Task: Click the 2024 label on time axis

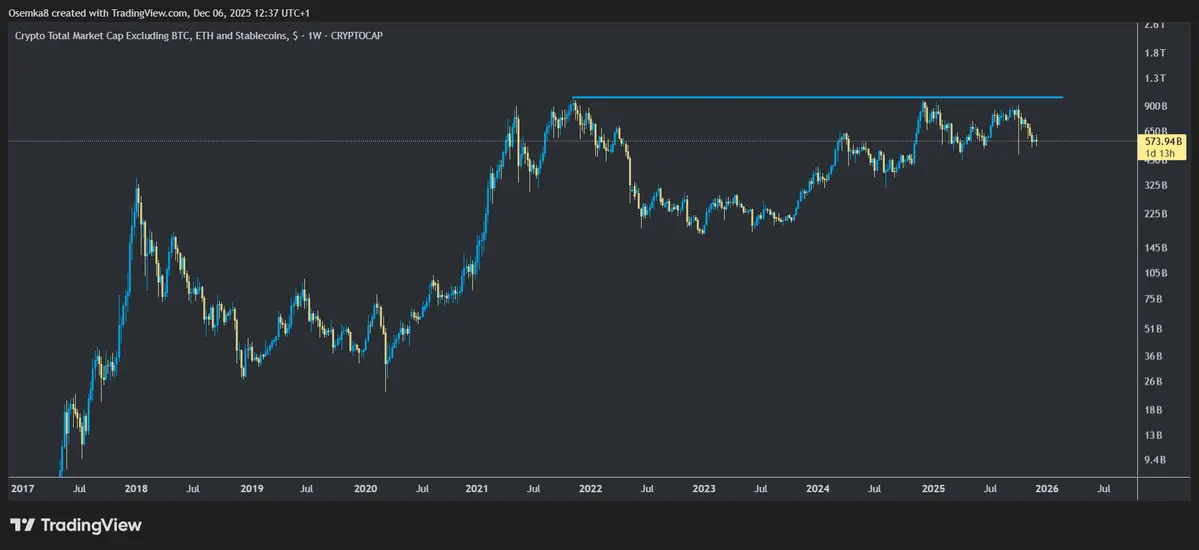Action: tap(818, 488)
